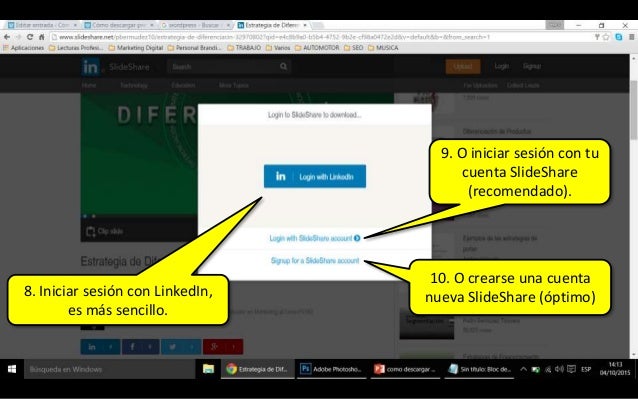The image size is (638, 399).
Task: Open the More Topics navigation item
Action: tap(234, 85)
